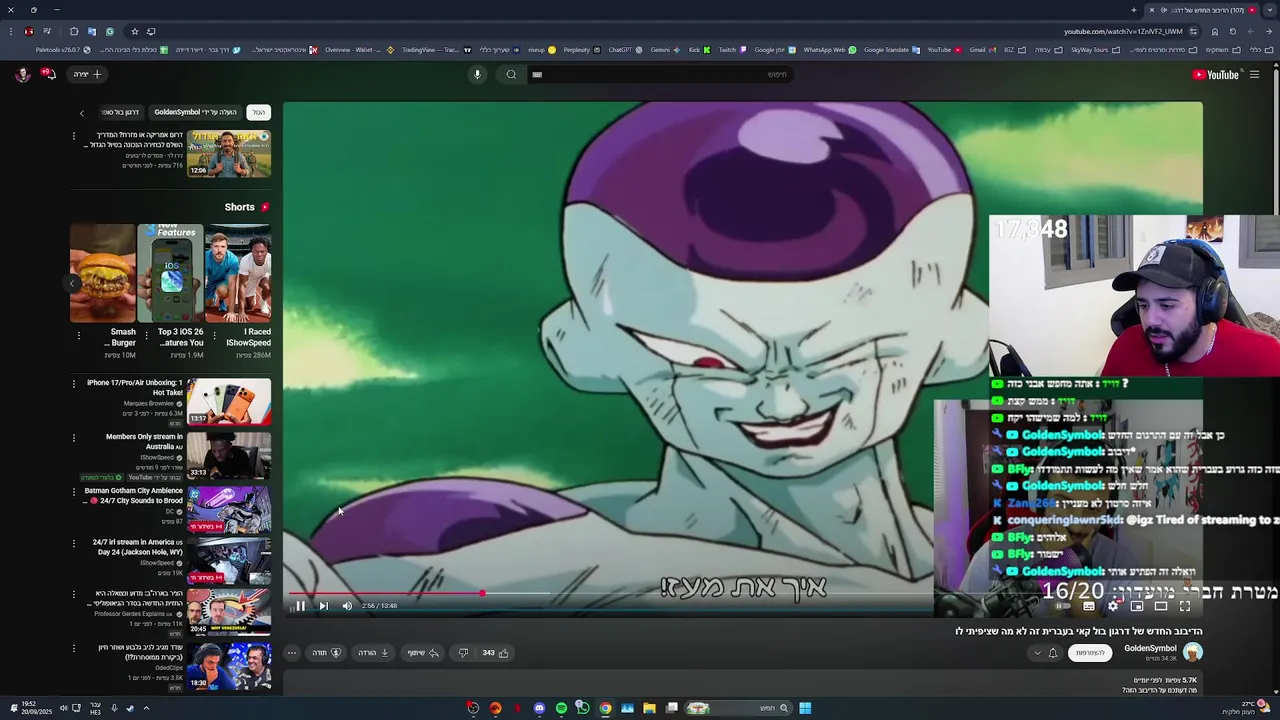The image size is (1280, 720).
Task: Like the video showing 343 likes
Action: 496,653
